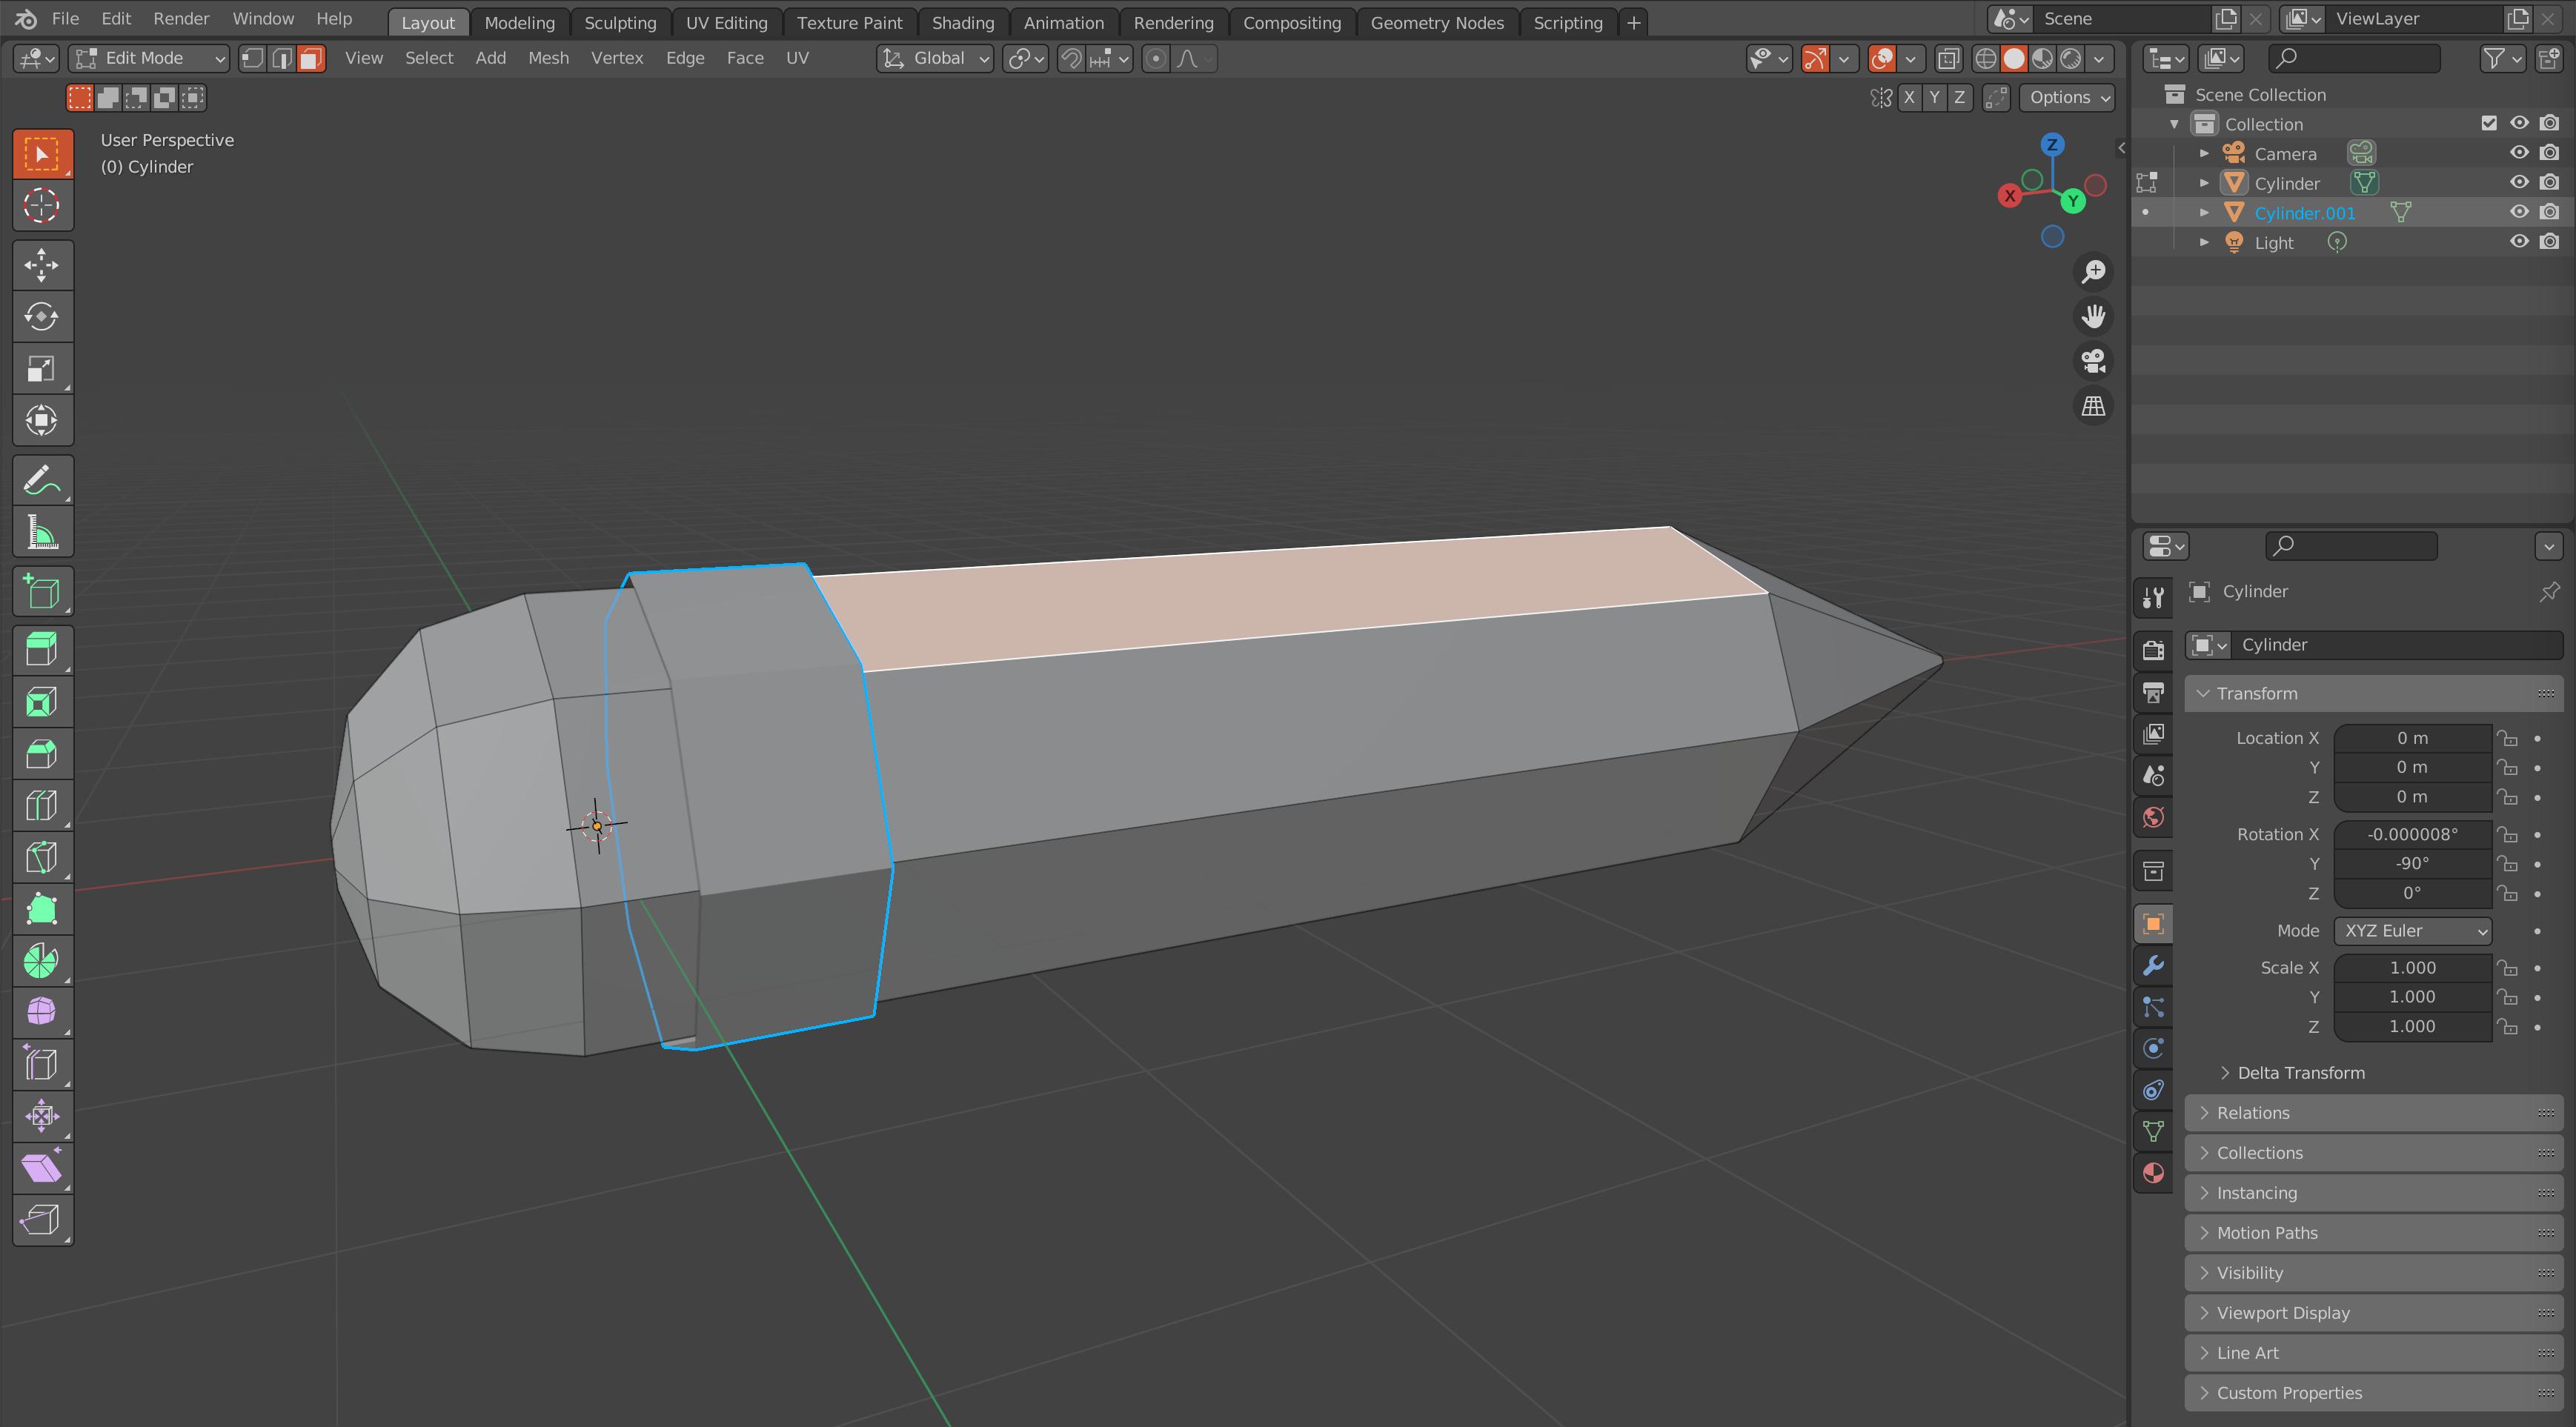Switch to the Shading workspace tab
The width and height of the screenshot is (2576, 1427).
pos(962,22)
